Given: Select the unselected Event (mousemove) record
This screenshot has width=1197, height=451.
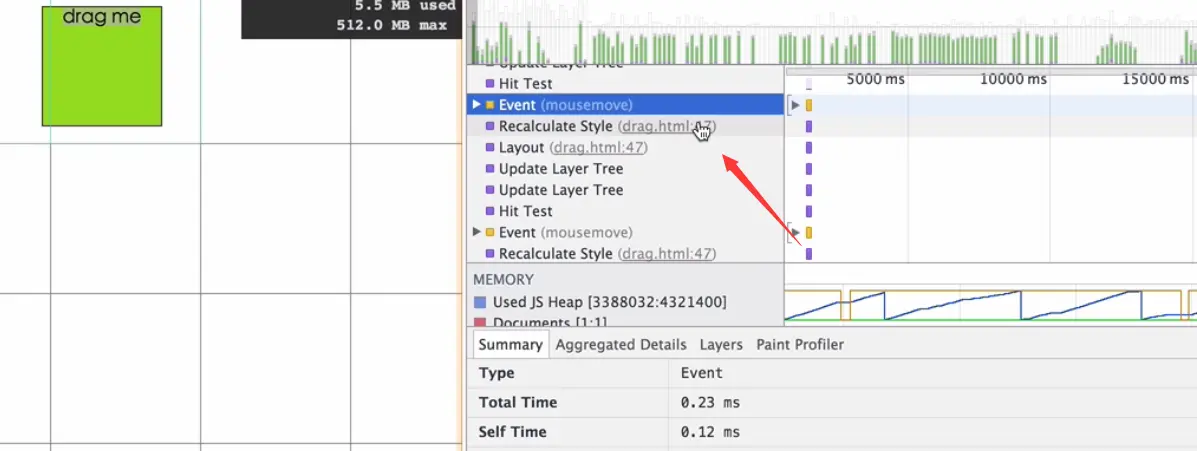Looking at the screenshot, I should pos(625,232).
